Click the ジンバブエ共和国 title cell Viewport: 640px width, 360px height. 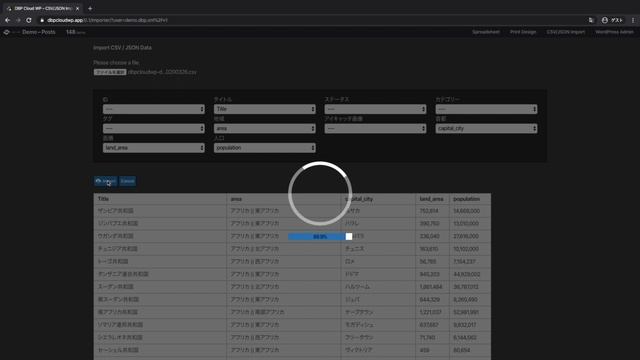160,224
